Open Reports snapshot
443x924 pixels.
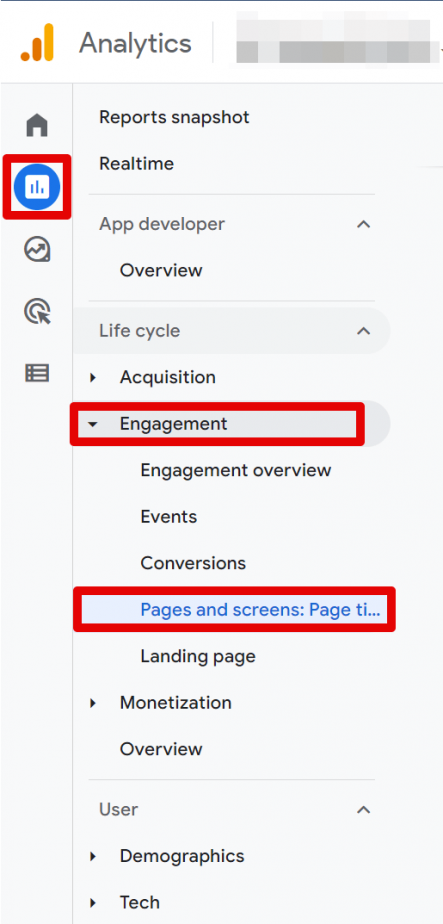coord(174,117)
